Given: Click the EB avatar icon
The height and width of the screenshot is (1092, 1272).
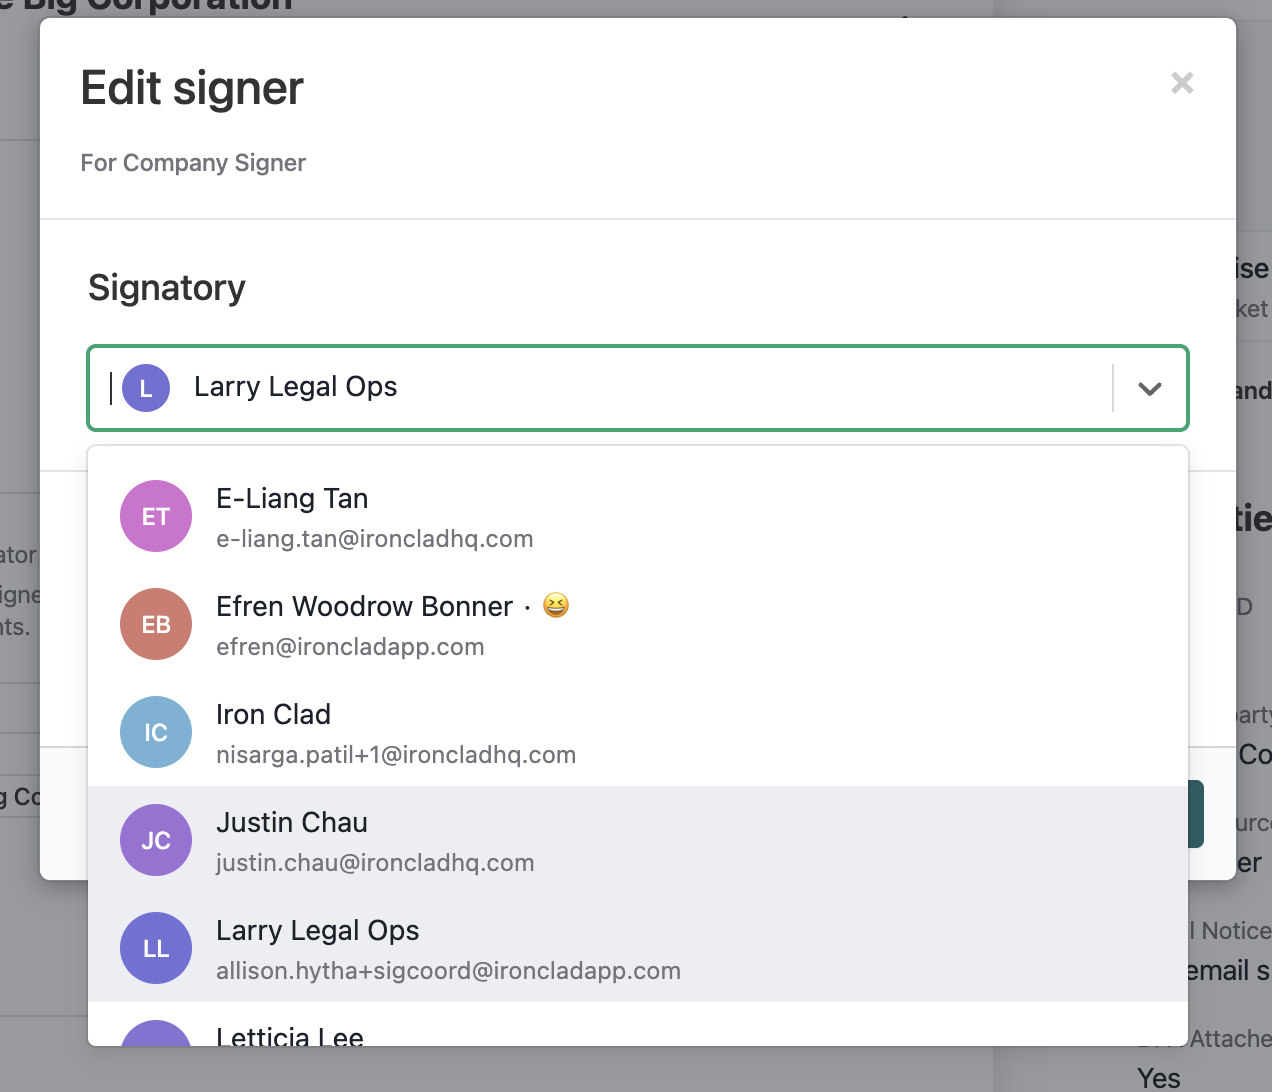Looking at the screenshot, I should [156, 624].
